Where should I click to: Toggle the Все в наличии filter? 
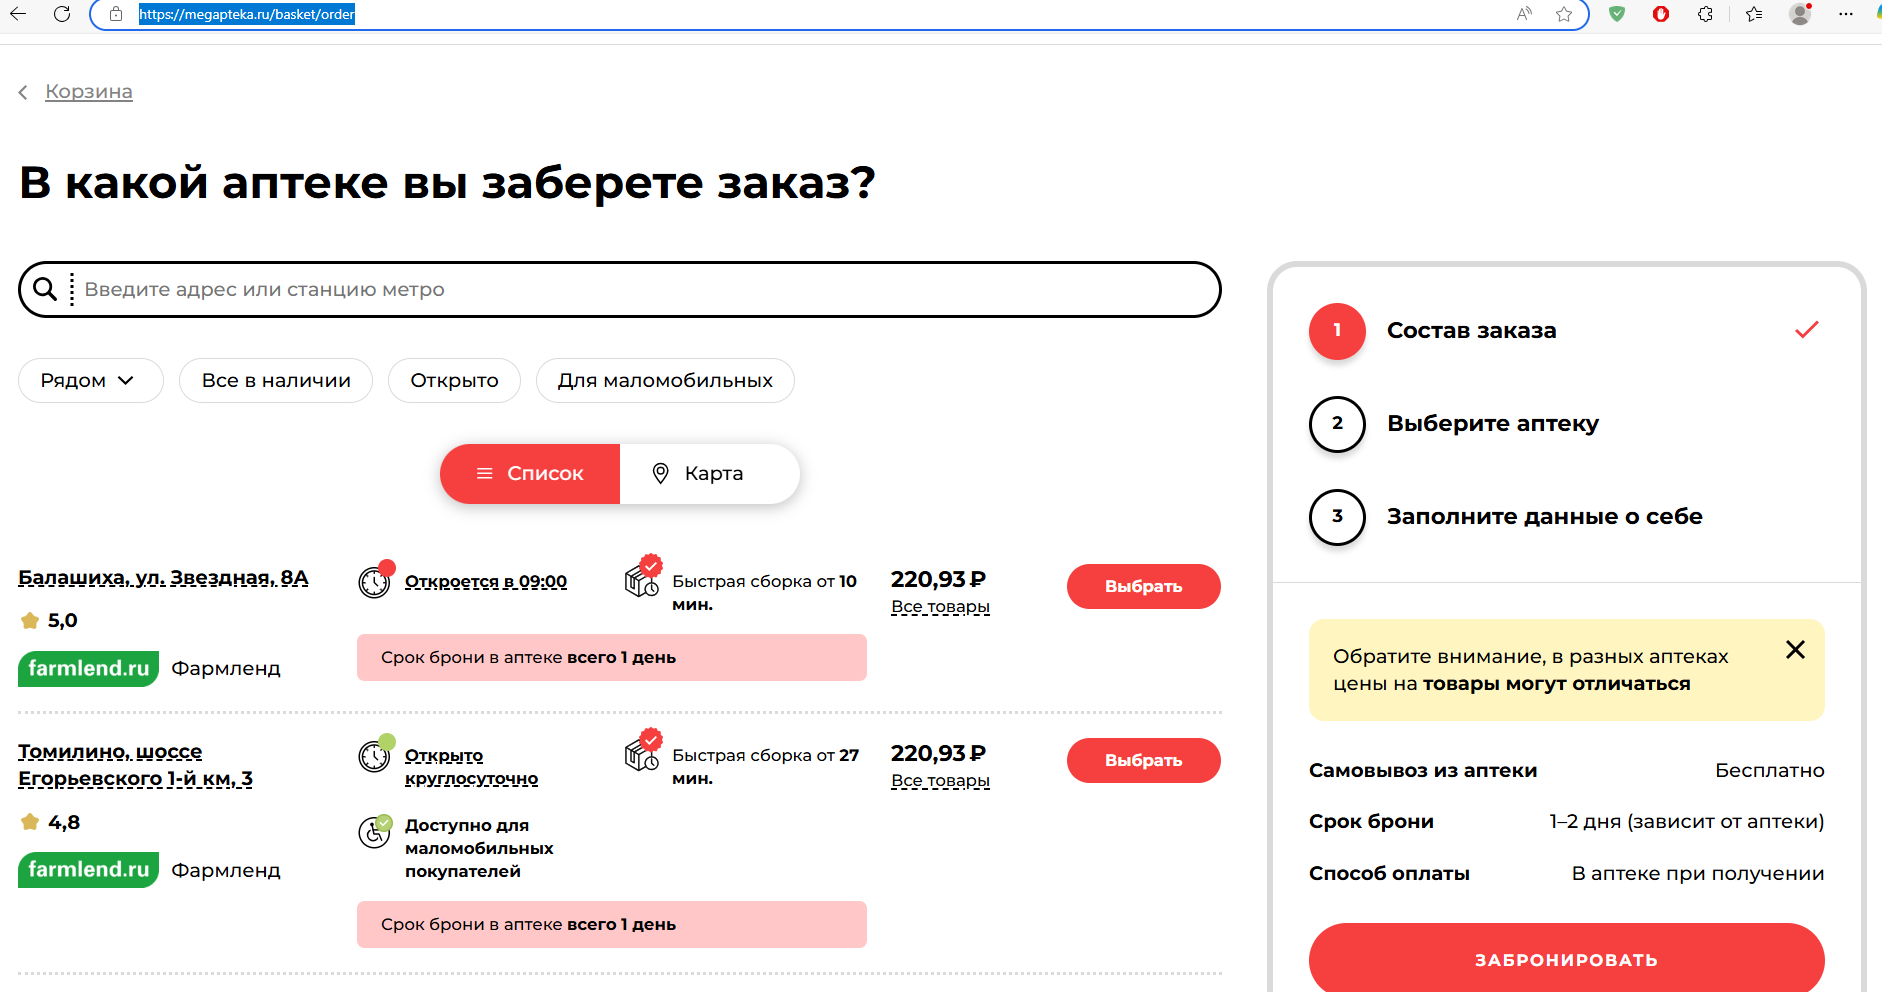[276, 381]
